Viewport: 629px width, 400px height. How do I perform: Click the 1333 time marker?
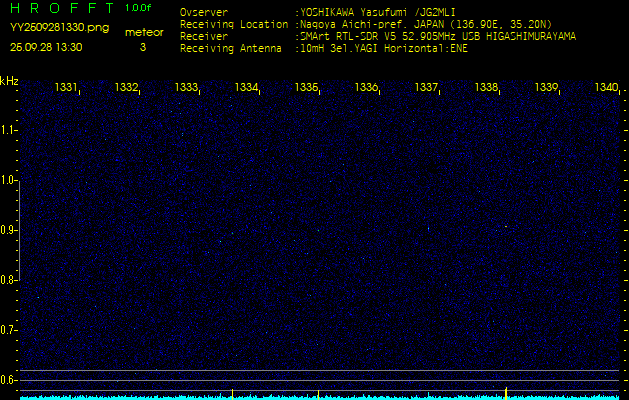(x=186, y=88)
